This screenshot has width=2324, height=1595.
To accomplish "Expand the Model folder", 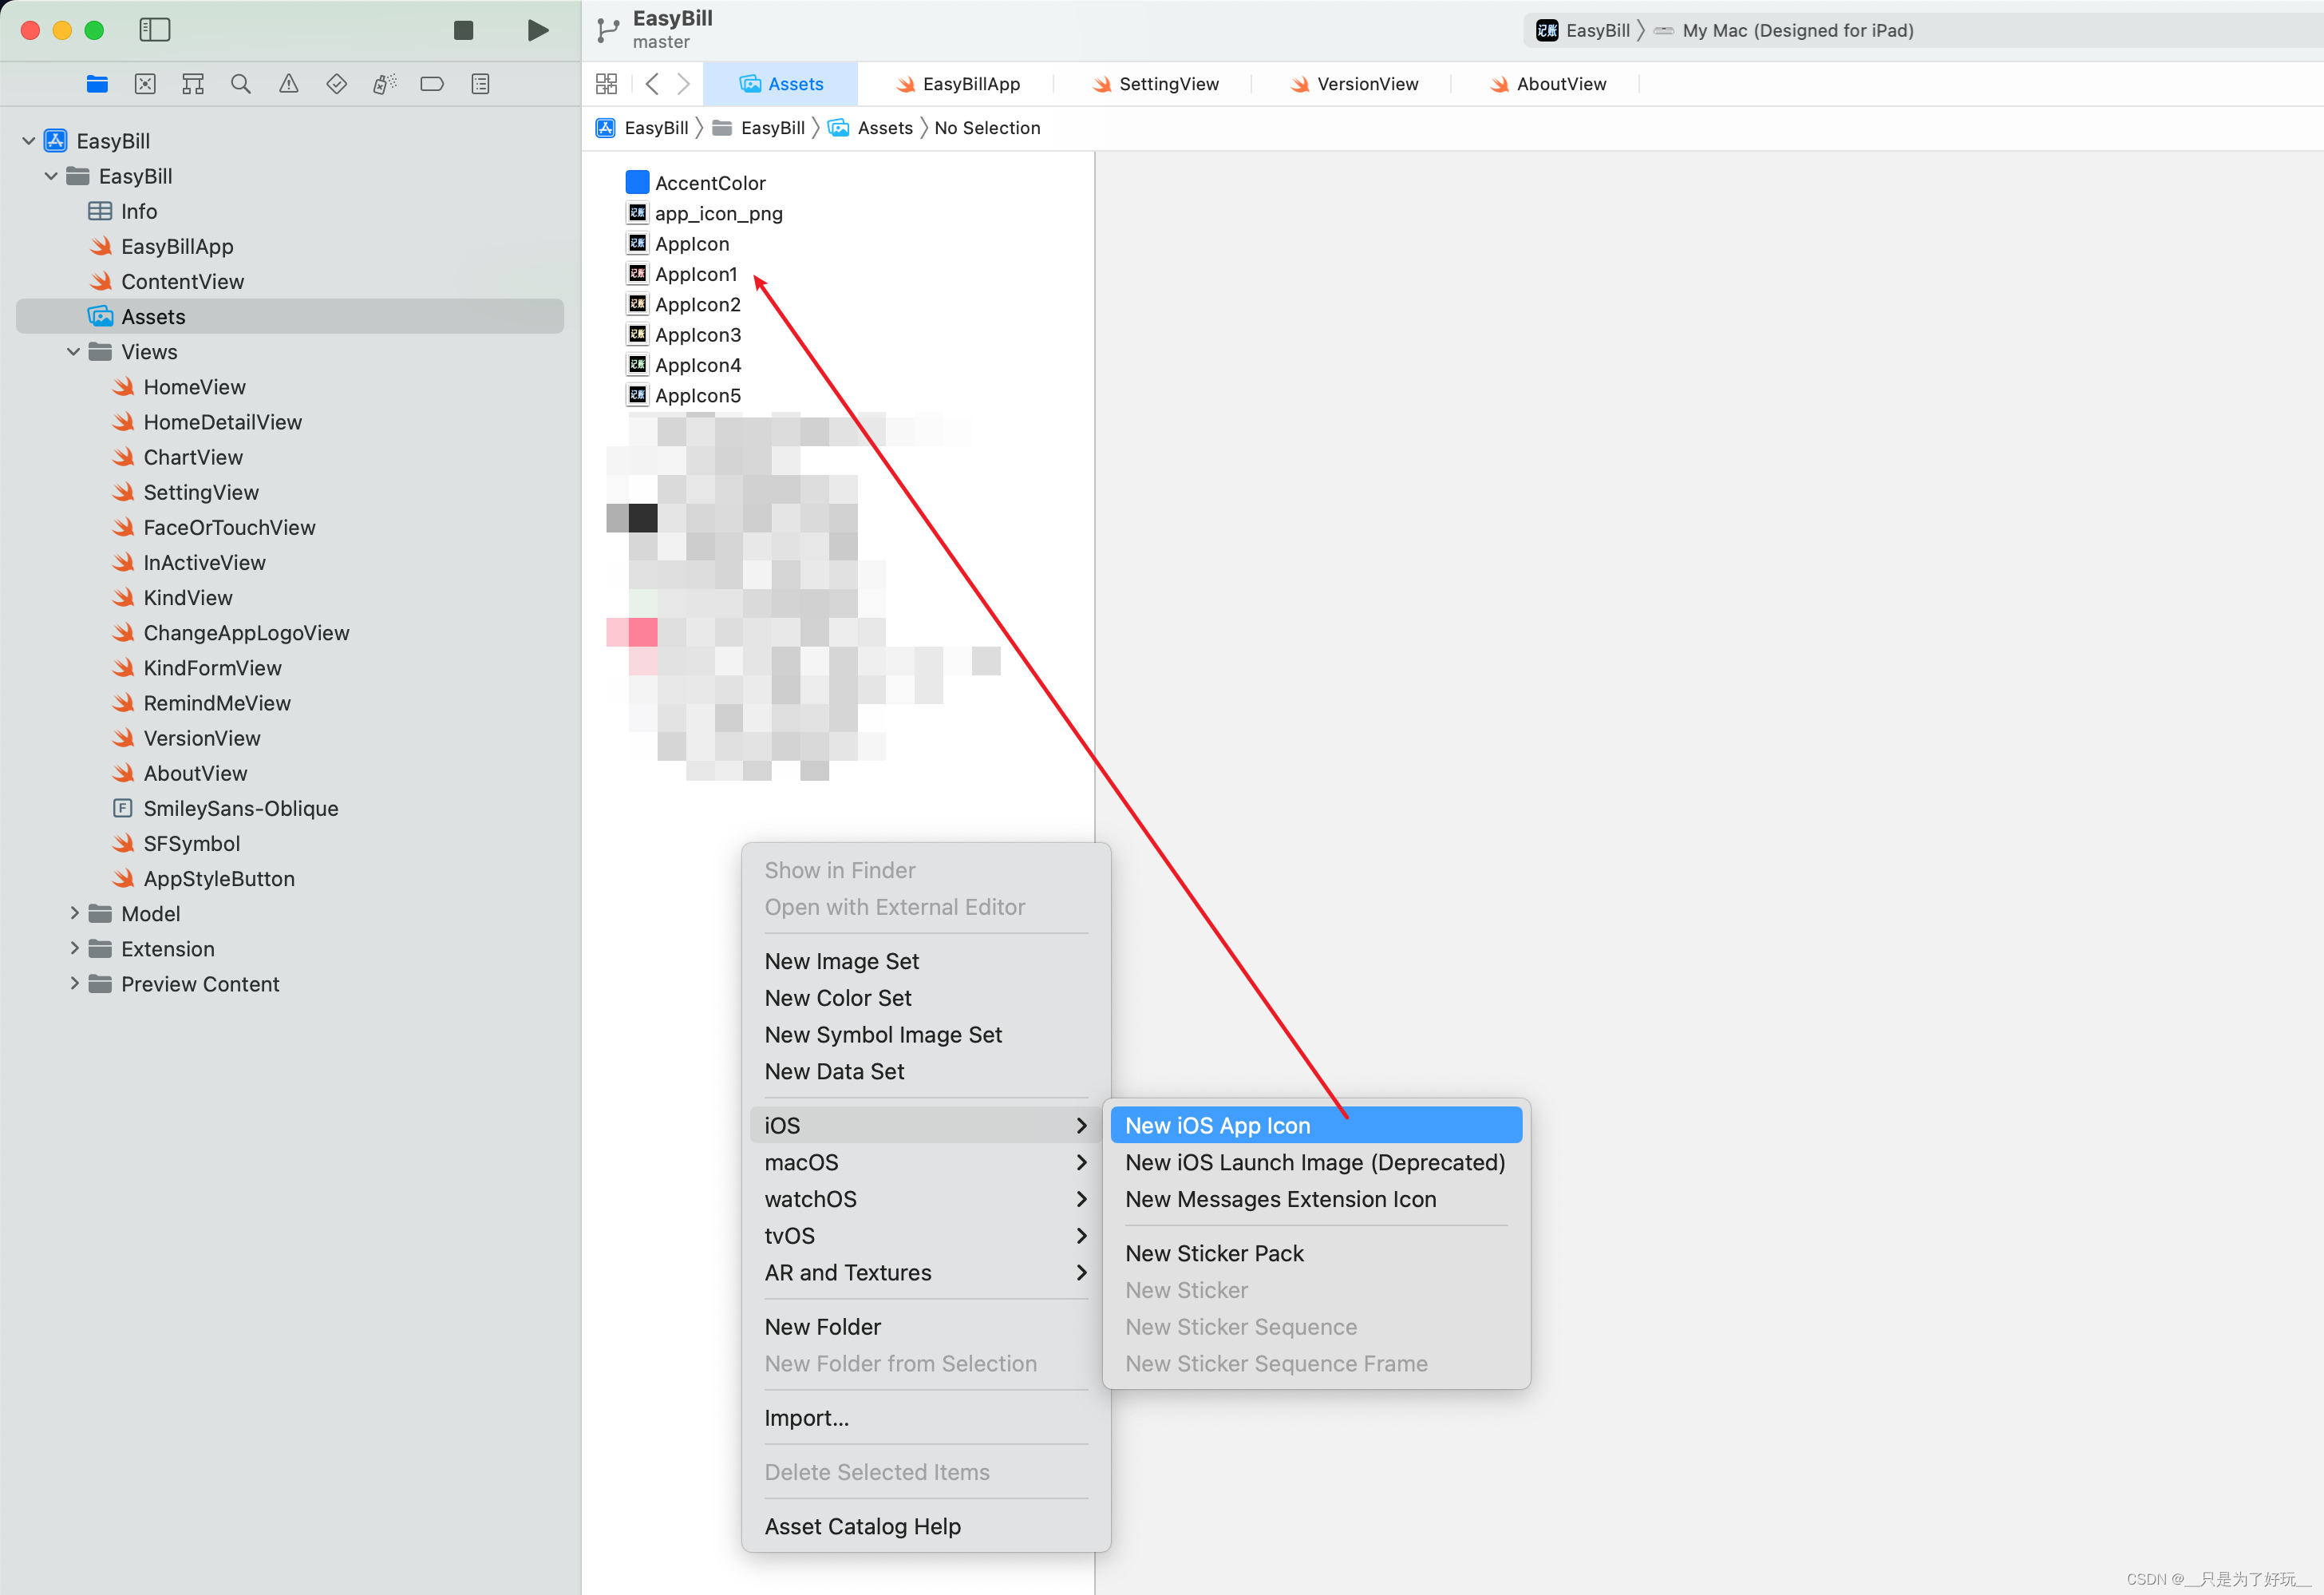I will 74,913.
